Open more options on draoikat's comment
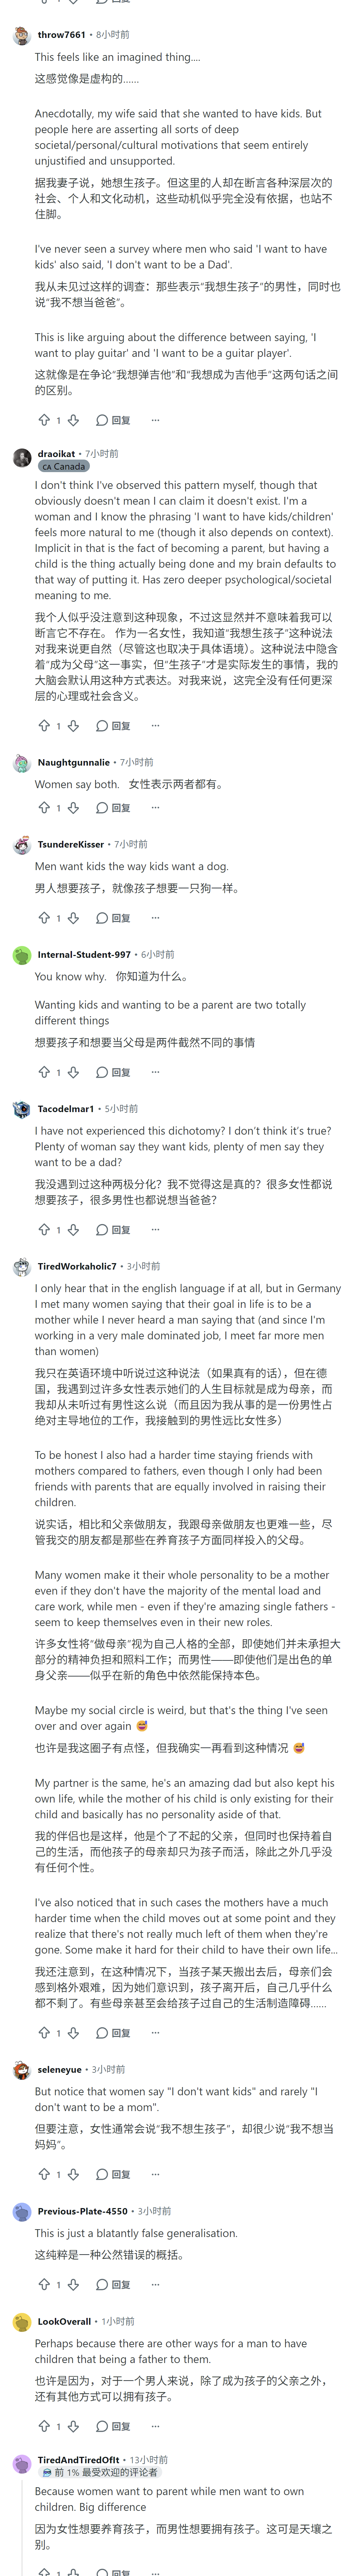Screen dimensions: 351x2576 coord(155,725)
